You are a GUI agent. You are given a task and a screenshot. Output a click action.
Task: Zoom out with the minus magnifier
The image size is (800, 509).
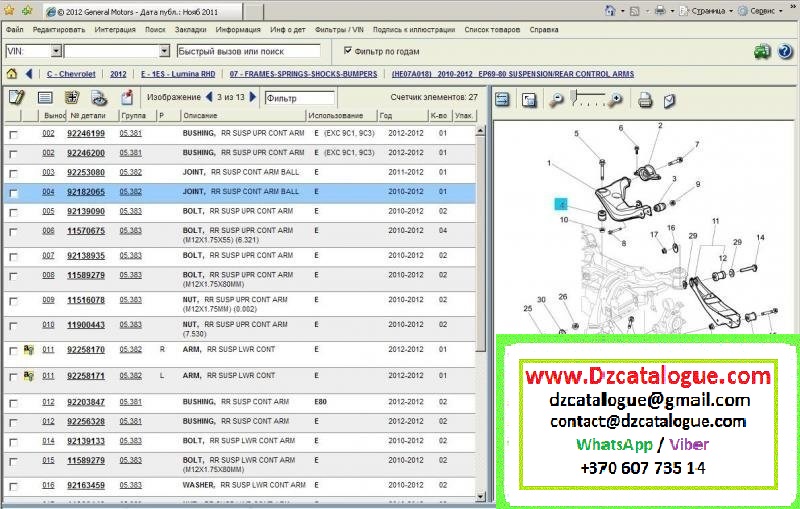556,100
